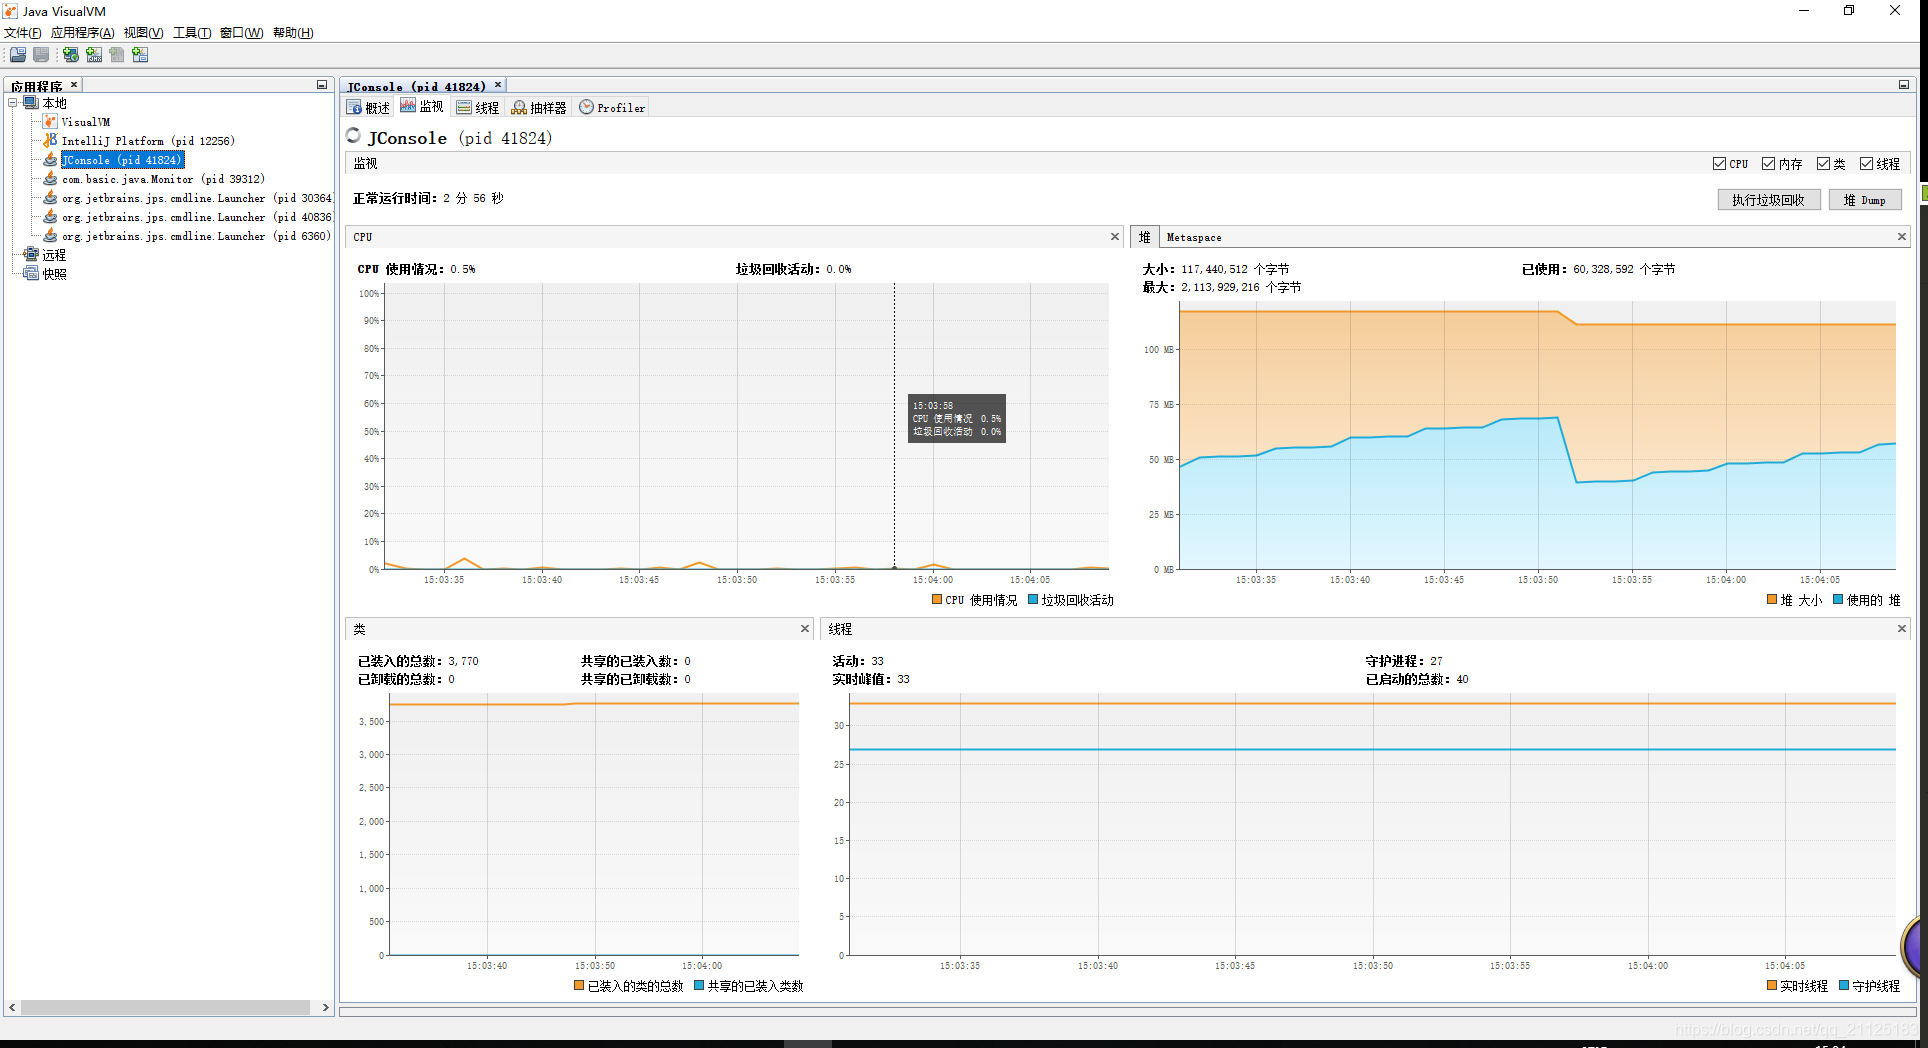Click left arrow of applications panel scrollbar
The width and height of the screenshot is (1928, 1048).
tap(12, 1008)
